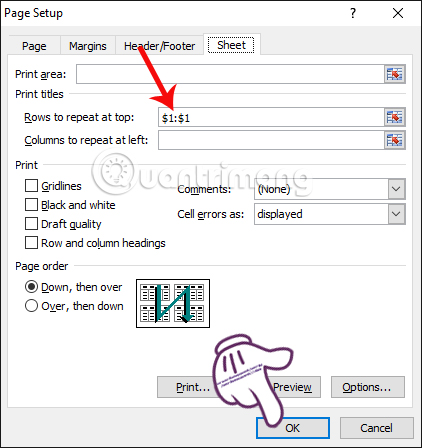422x448 pixels.
Task: Go to the Header/Footer tab
Action: click(159, 46)
